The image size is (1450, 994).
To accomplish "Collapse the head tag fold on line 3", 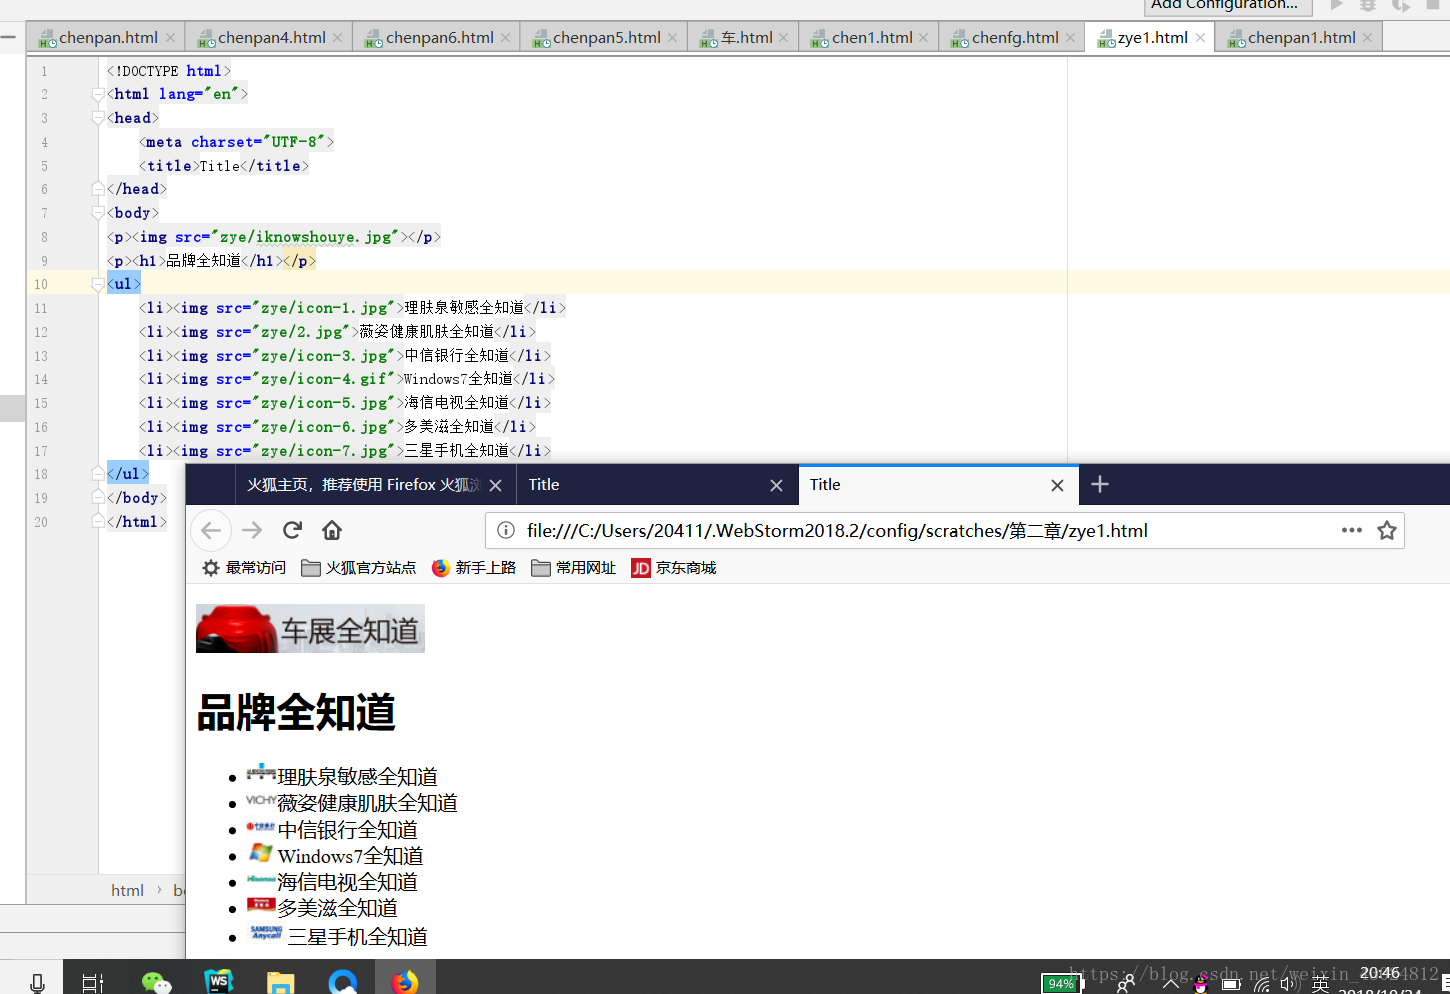I will [98, 118].
